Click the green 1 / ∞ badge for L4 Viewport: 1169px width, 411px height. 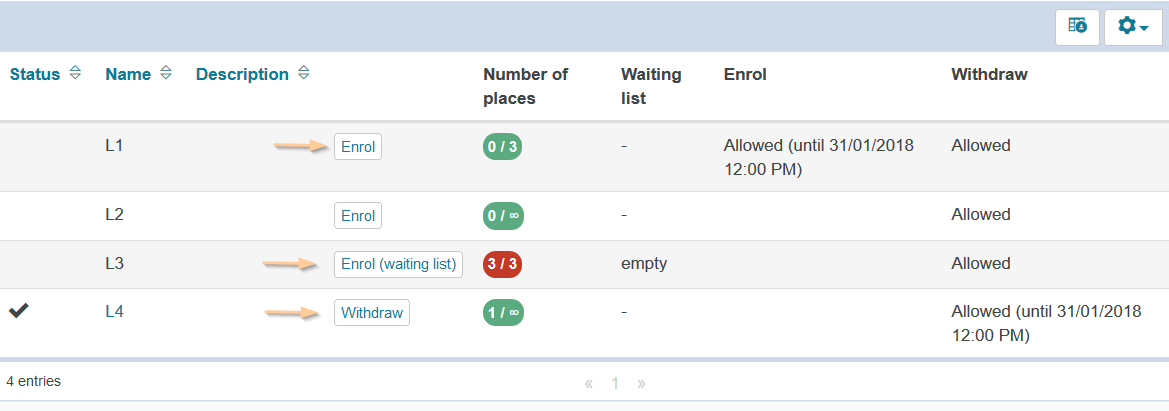pyautogui.click(x=503, y=313)
